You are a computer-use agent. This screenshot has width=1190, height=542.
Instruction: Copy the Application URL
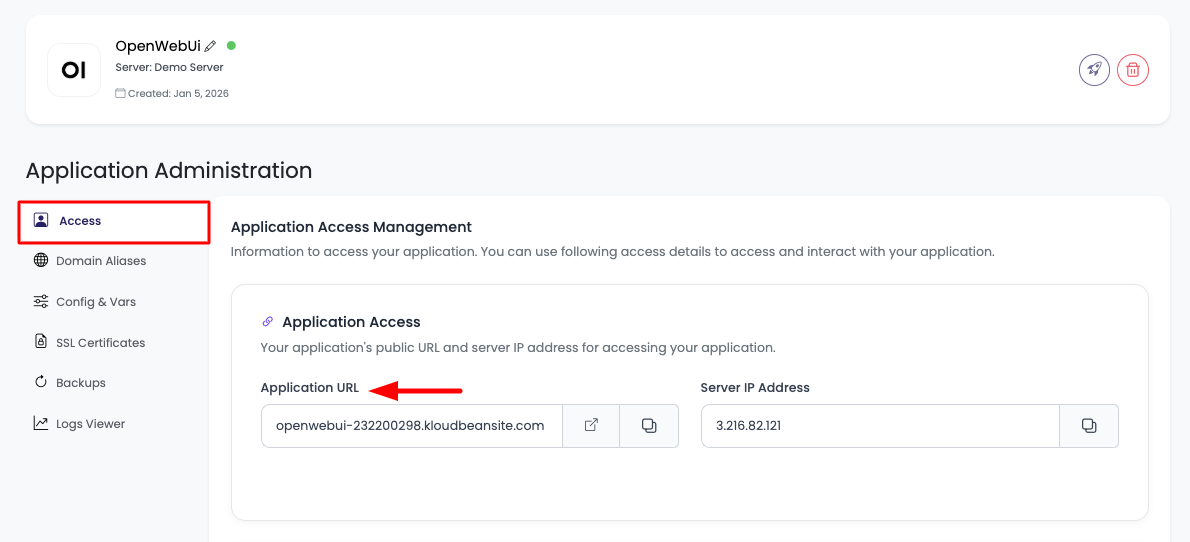coord(649,426)
